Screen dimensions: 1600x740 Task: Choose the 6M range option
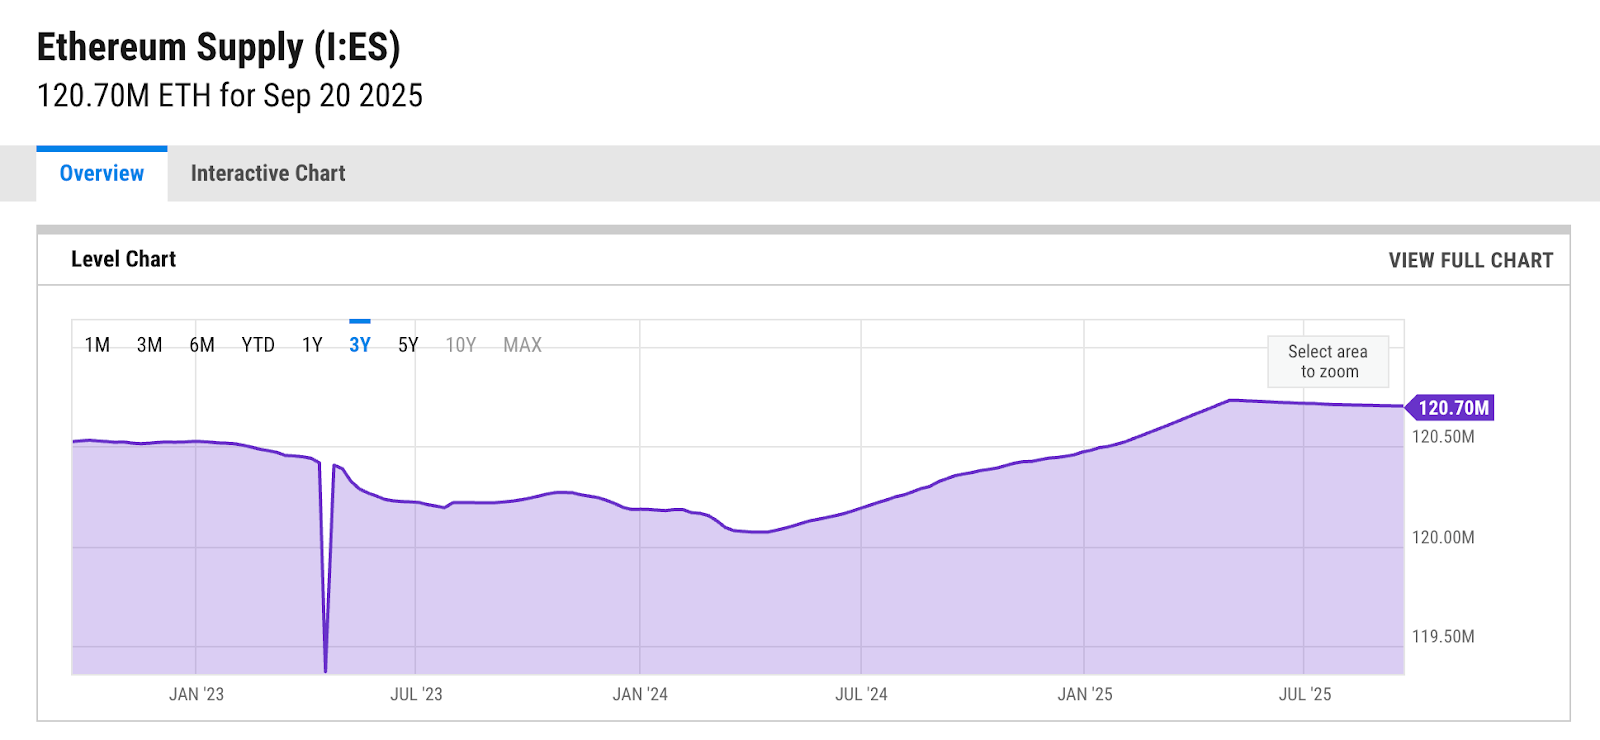pyautogui.click(x=202, y=345)
